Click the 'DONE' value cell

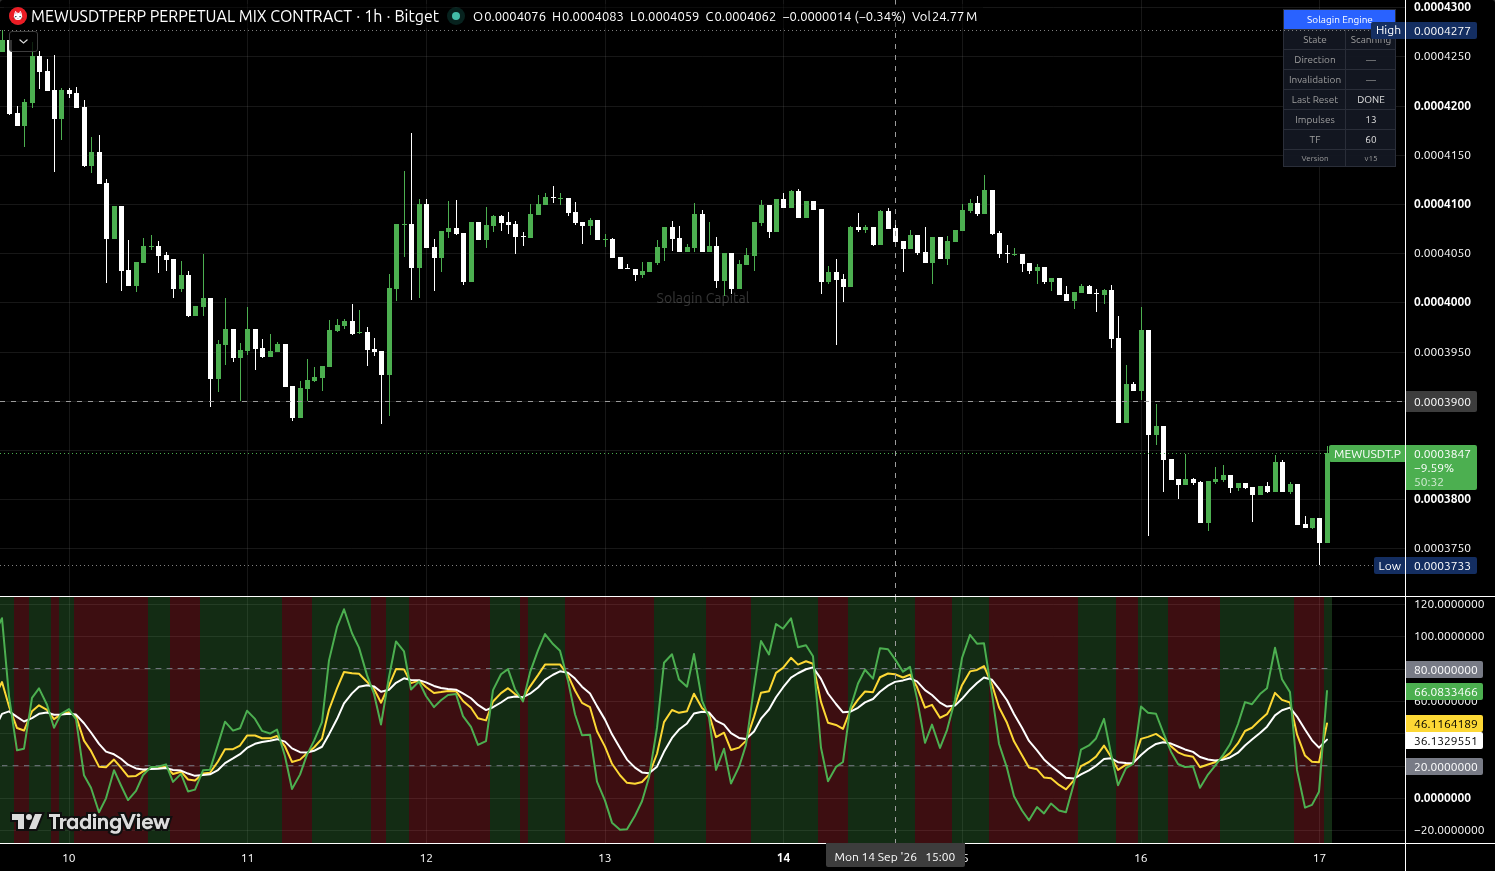pyautogui.click(x=1371, y=100)
